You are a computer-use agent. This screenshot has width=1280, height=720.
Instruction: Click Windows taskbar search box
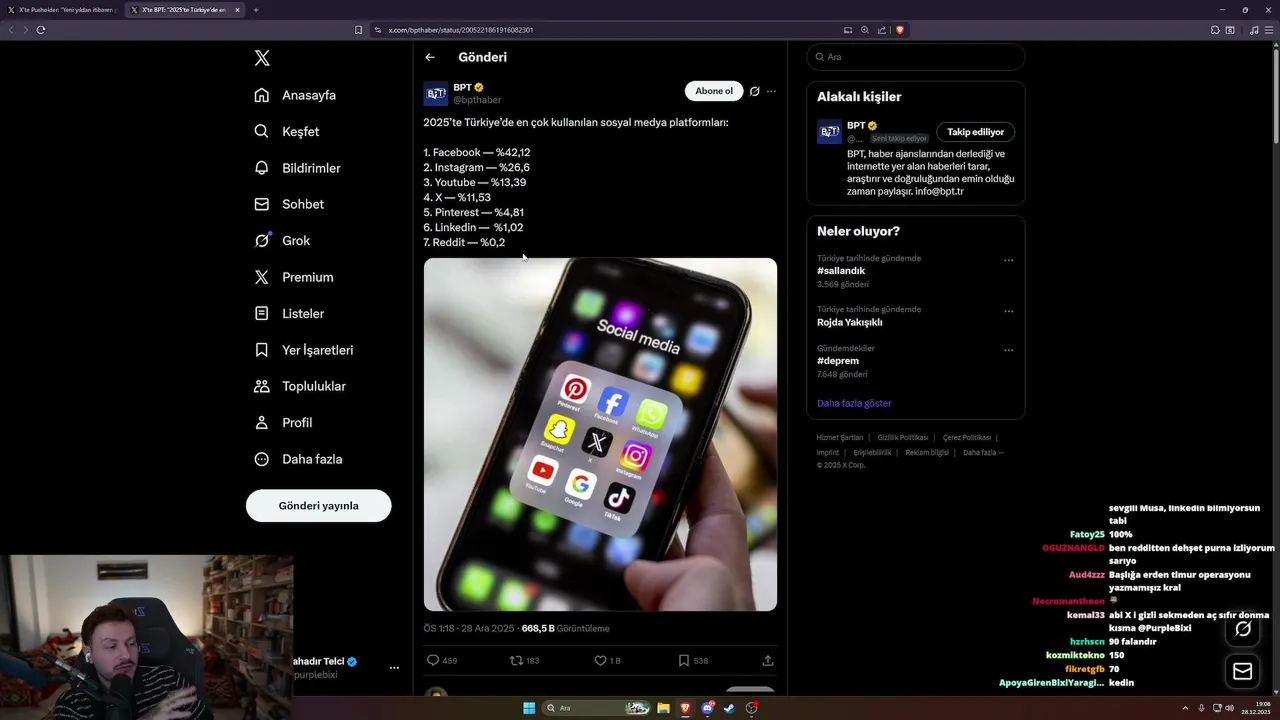(x=597, y=708)
